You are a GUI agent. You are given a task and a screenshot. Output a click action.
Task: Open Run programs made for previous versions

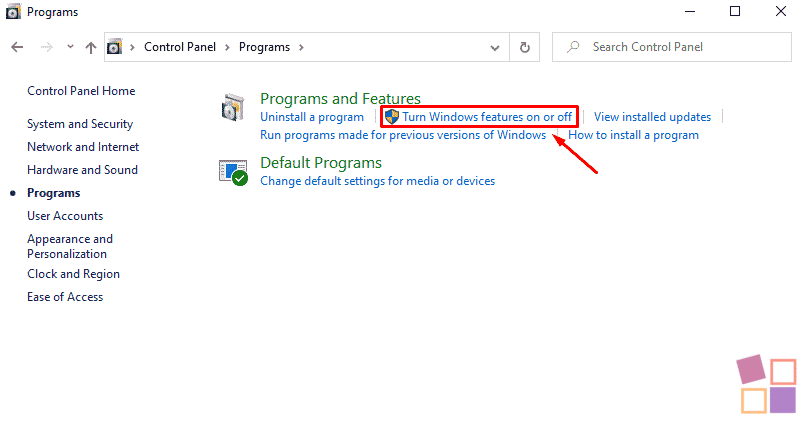click(x=403, y=135)
